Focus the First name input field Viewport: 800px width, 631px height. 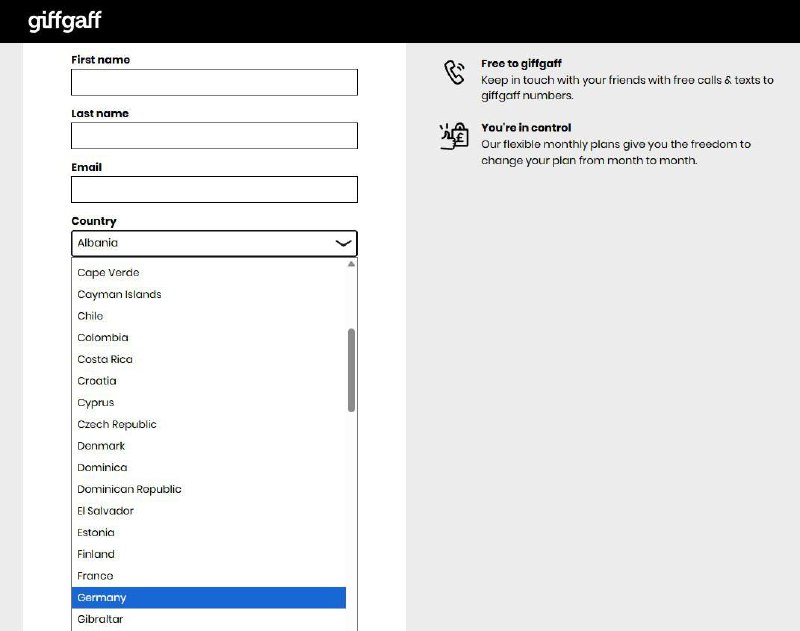214,83
